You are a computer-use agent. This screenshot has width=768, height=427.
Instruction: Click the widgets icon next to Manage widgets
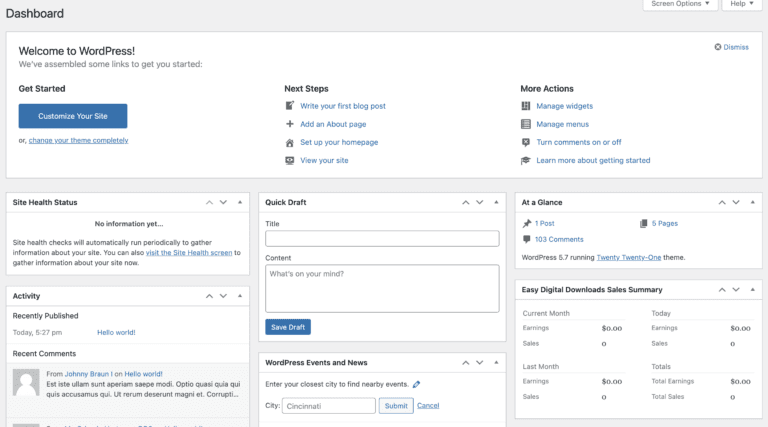[x=526, y=106]
